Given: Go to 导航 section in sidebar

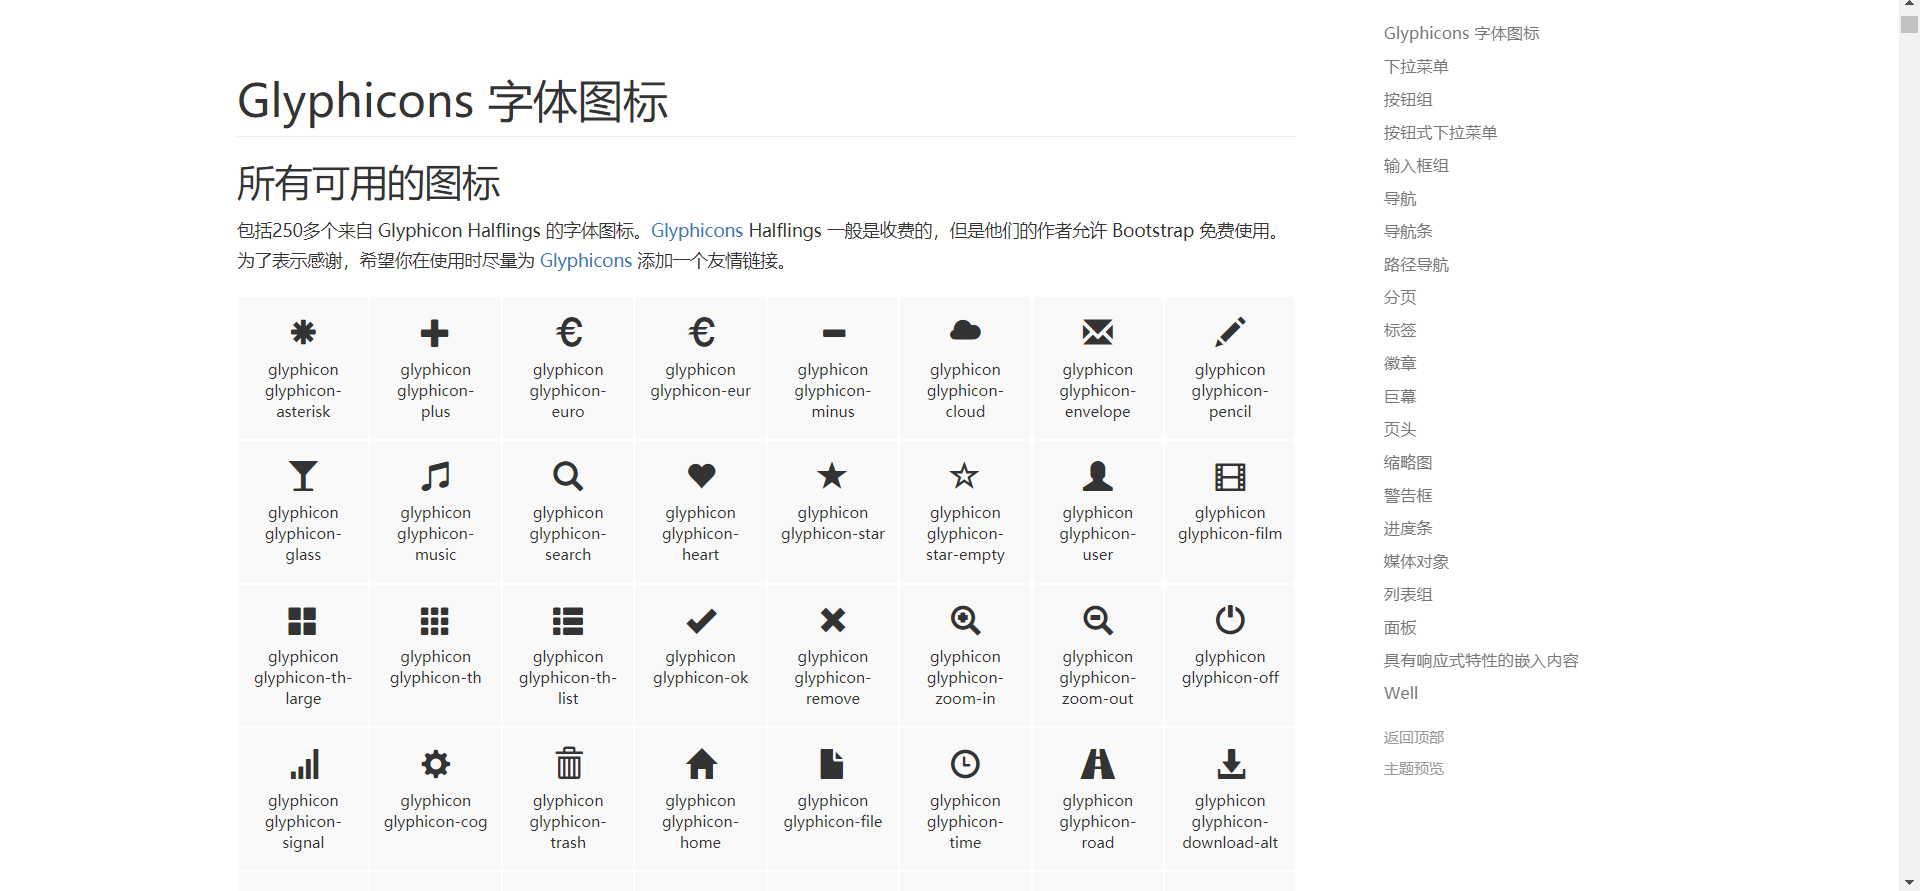Looking at the screenshot, I should pyautogui.click(x=1400, y=198).
